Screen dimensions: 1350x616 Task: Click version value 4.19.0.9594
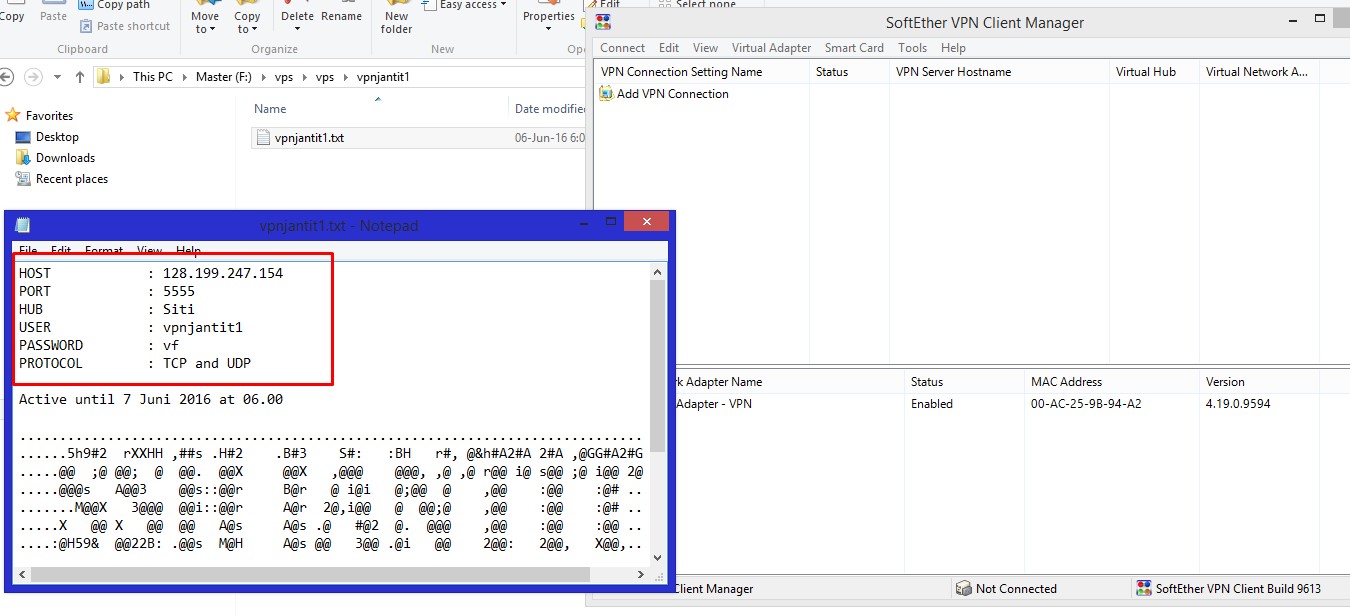tap(1238, 404)
